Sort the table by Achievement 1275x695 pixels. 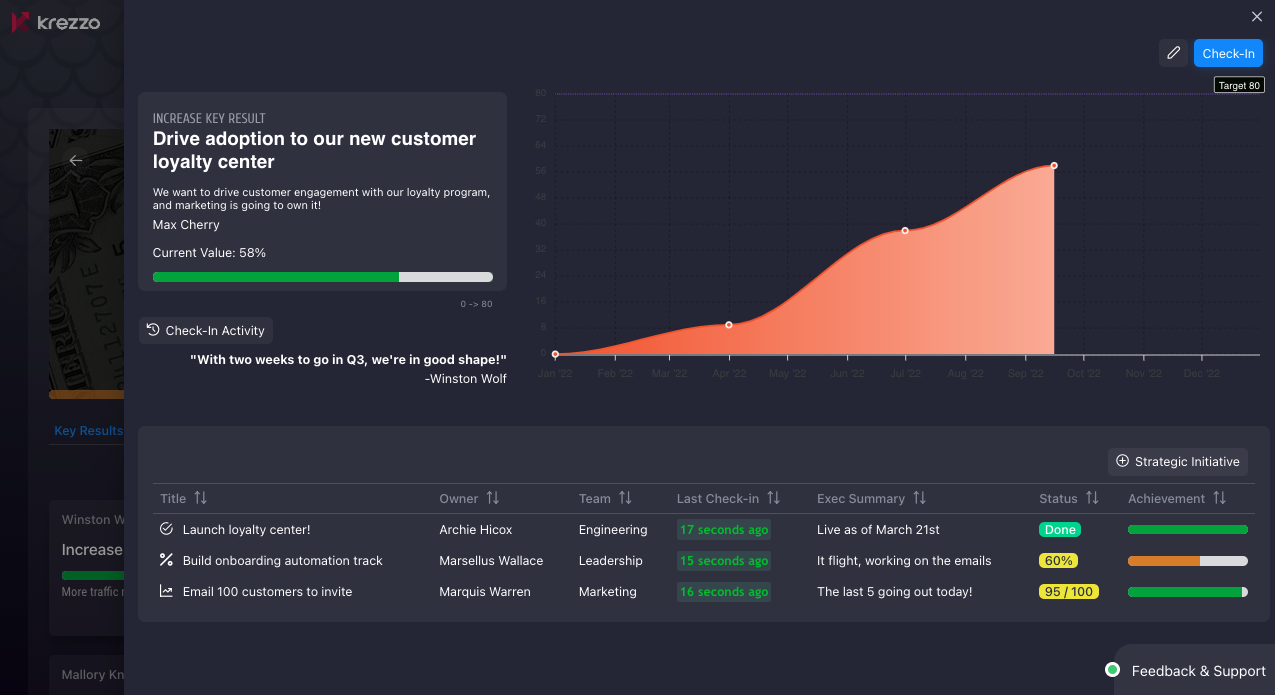[x=1219, y=498]
